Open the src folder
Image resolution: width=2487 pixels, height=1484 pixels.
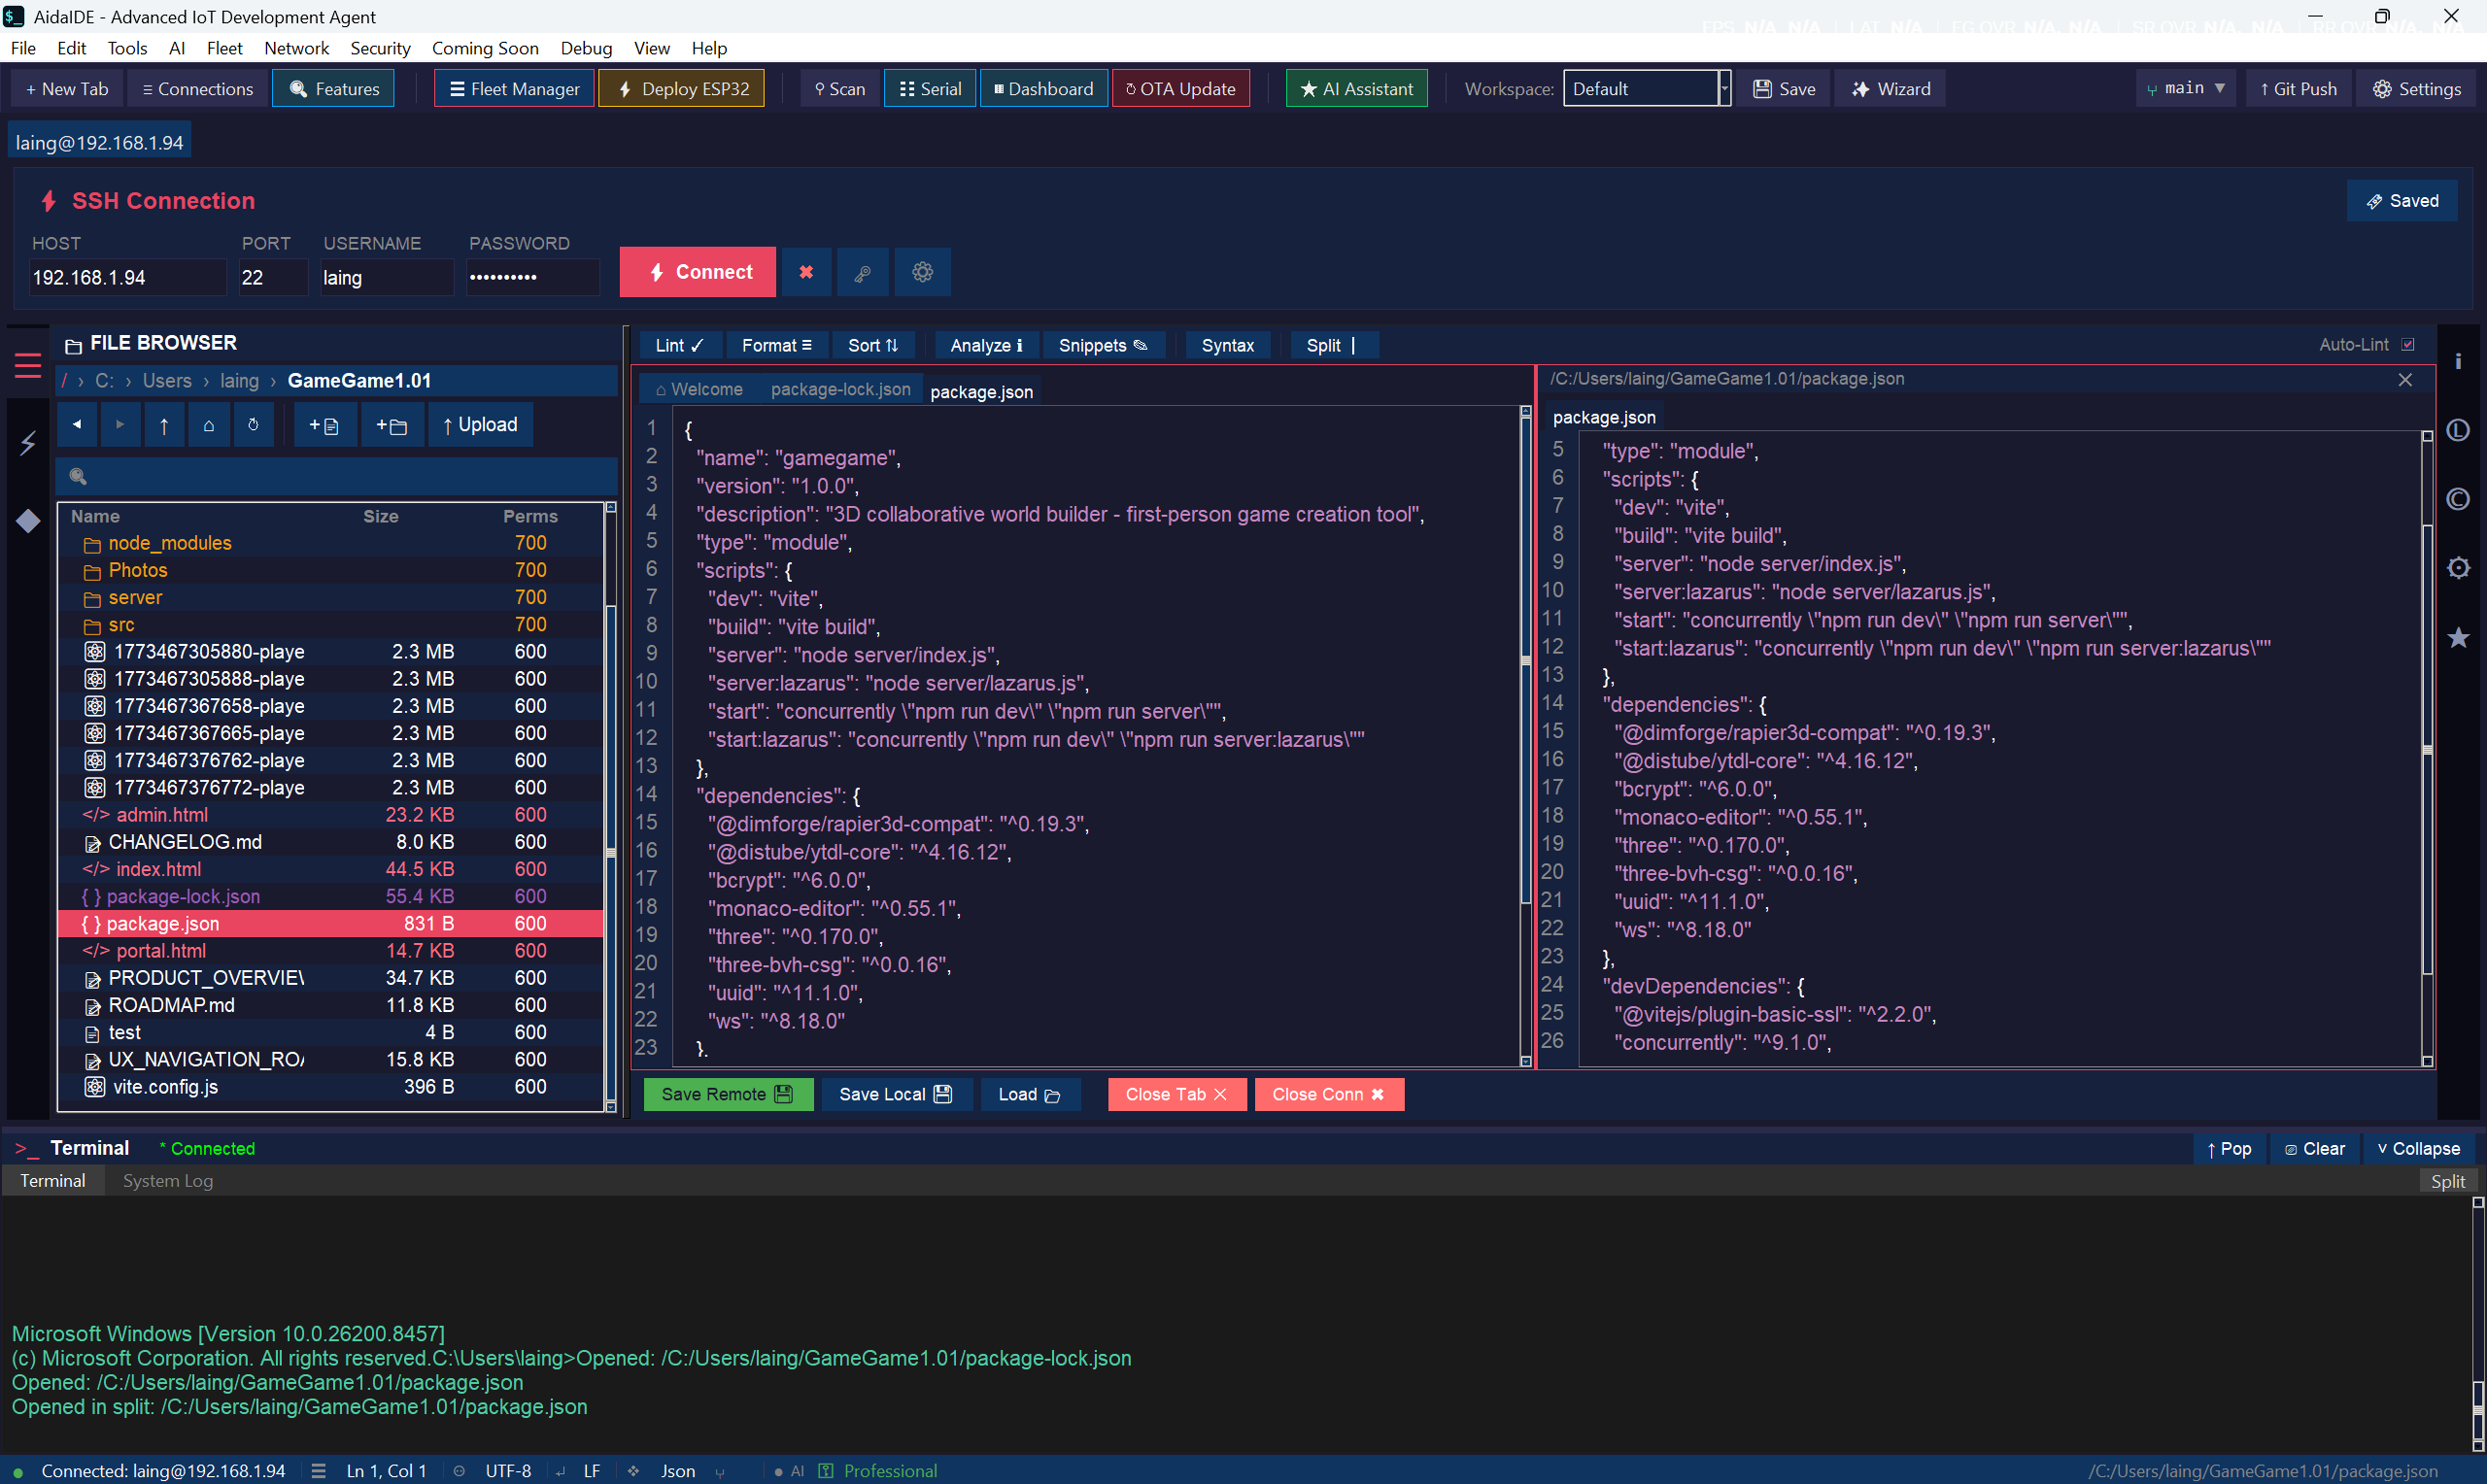pos(331,624)
